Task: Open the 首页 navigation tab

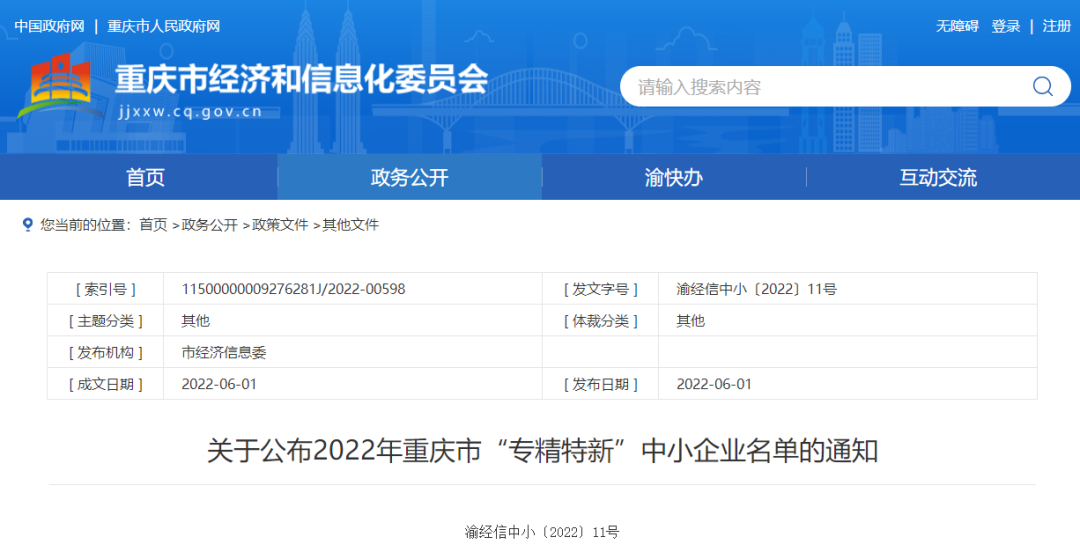Action: [x=145, y=178]
